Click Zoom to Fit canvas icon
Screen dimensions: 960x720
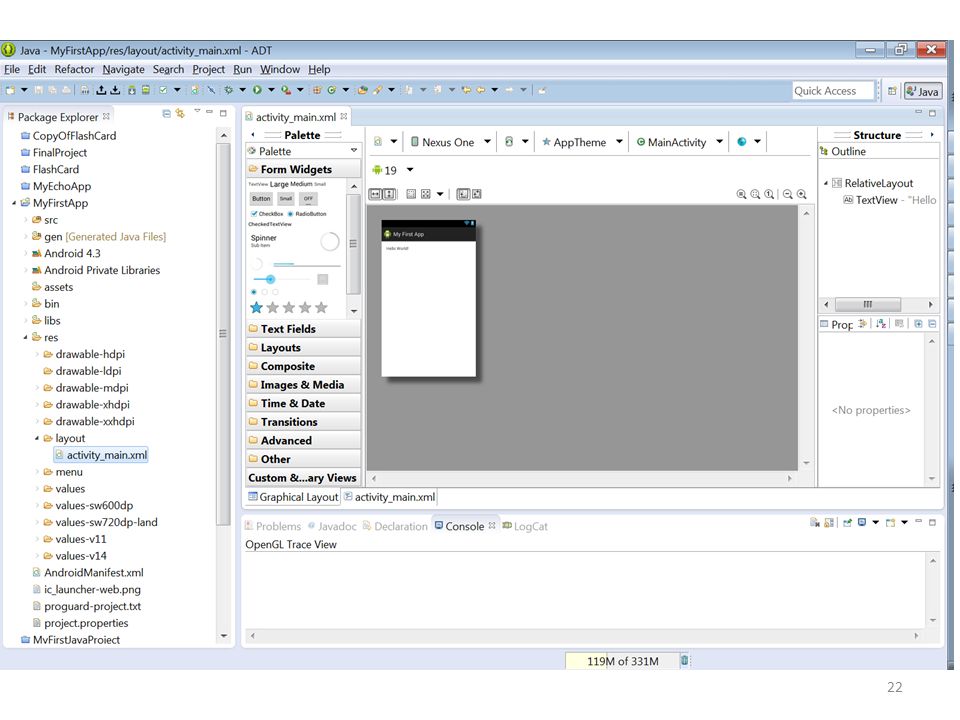755,194
